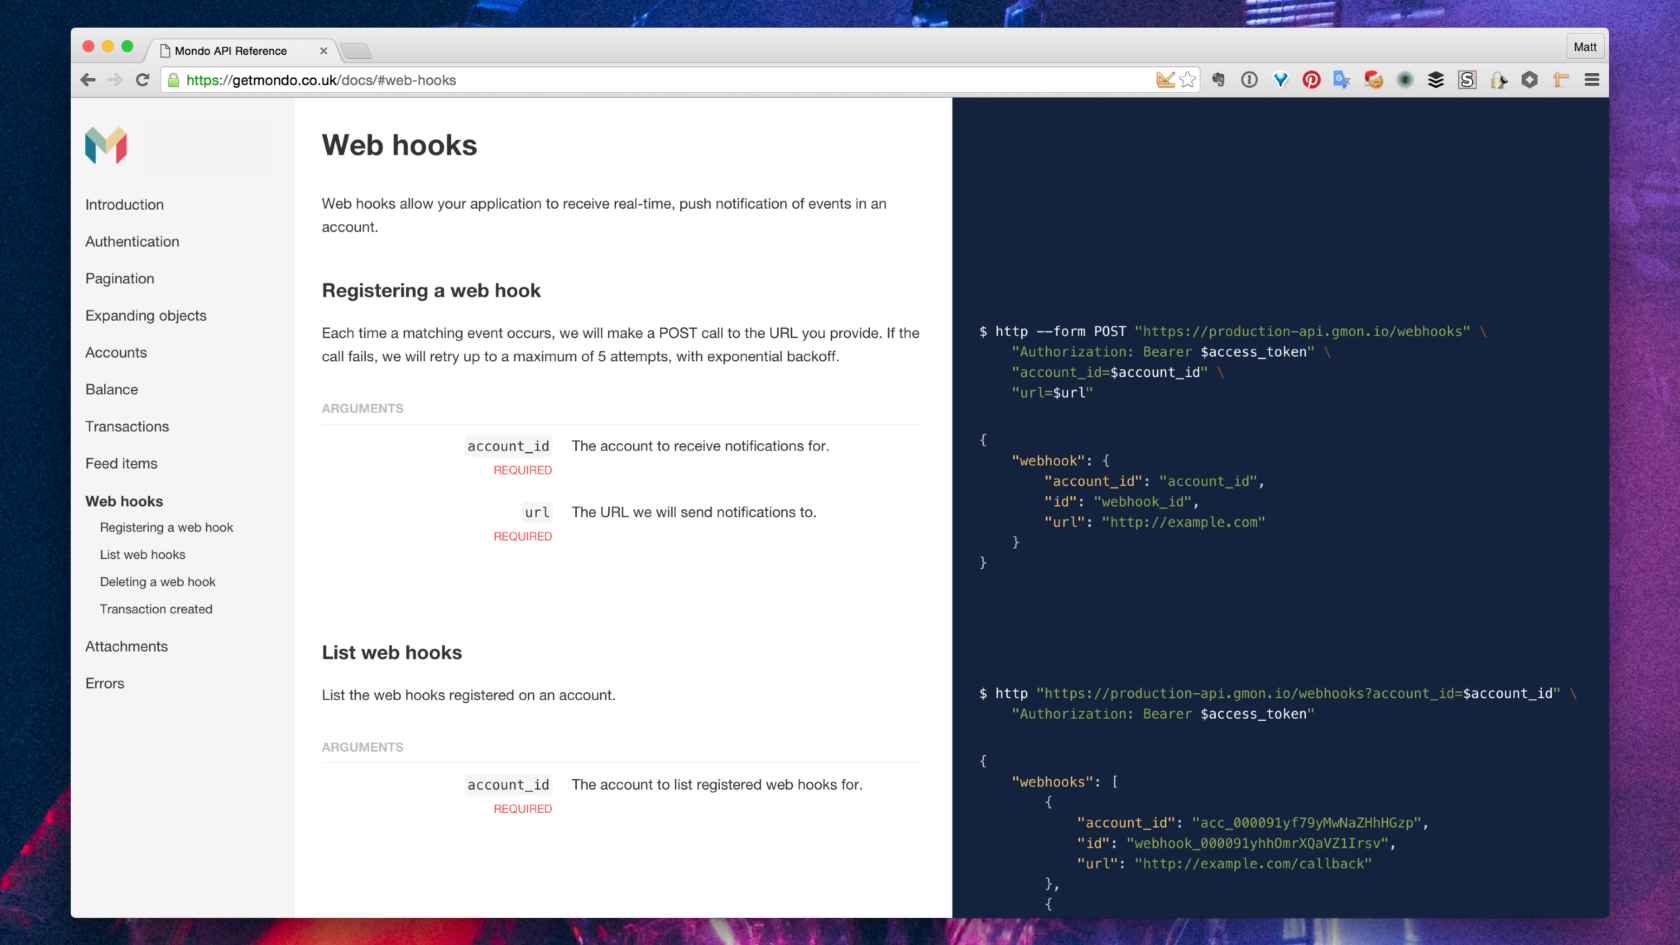Open the Attachments section

click(x=127, y=647)
